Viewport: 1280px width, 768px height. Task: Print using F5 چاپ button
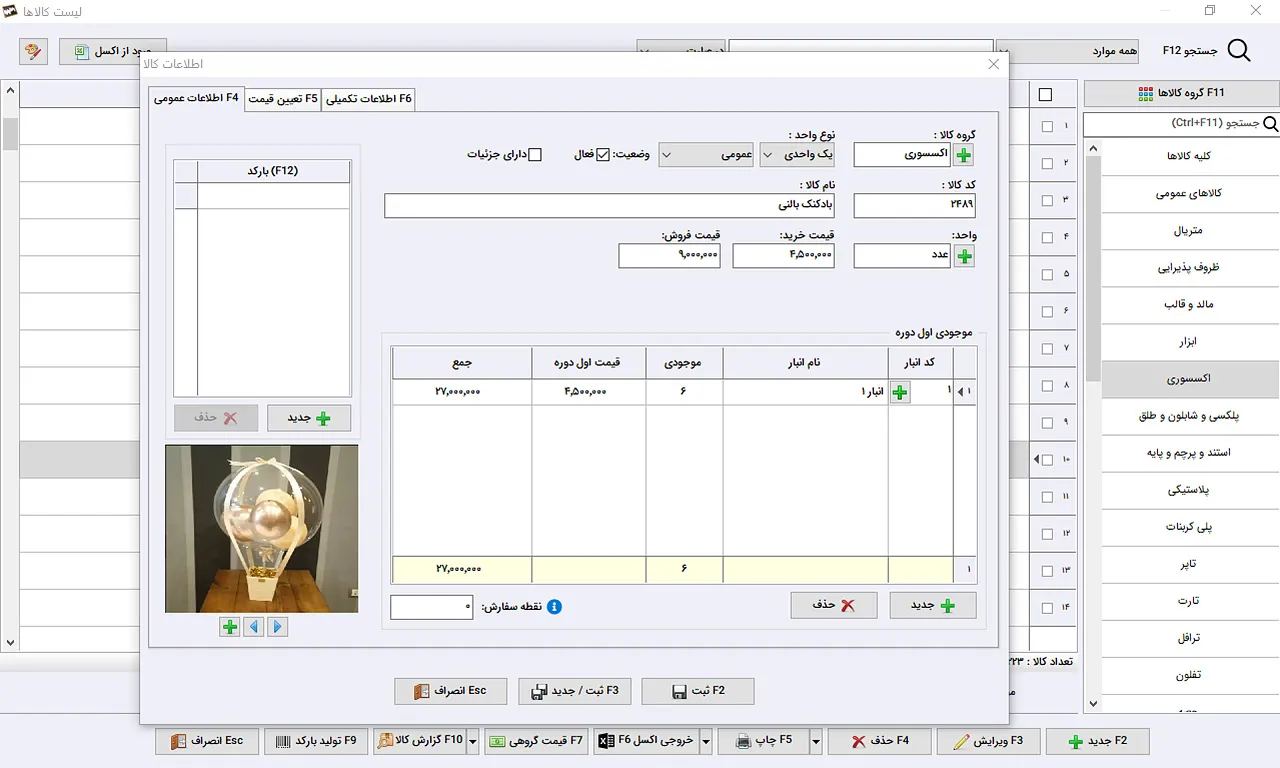(763, 741)
